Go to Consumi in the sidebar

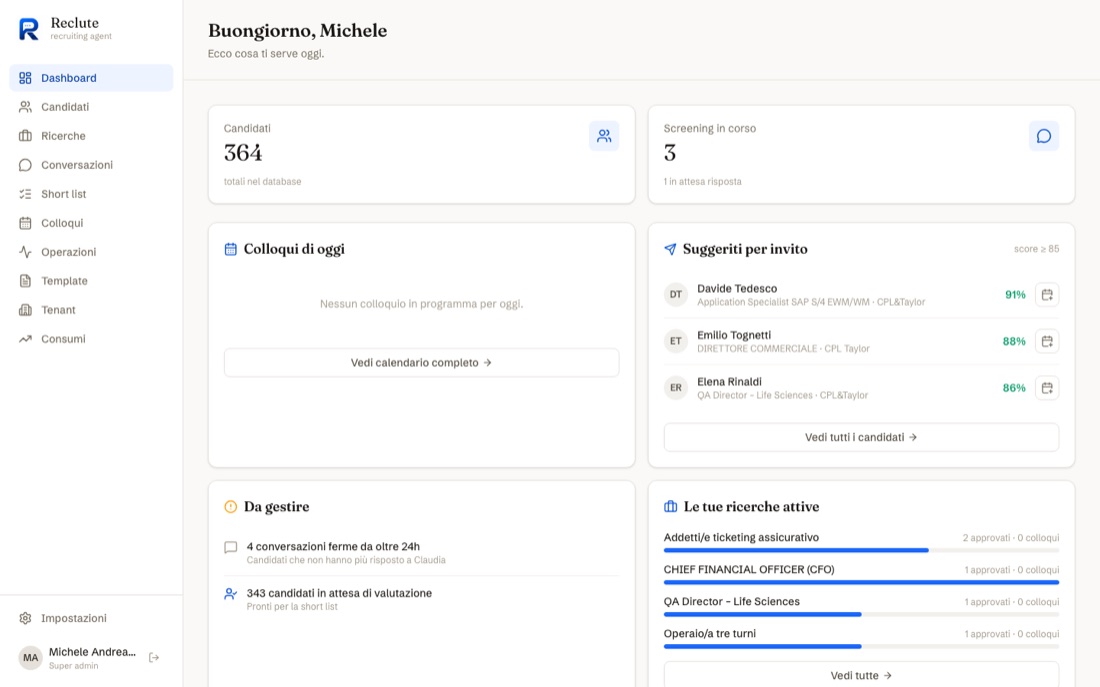click(x=91, y=339)
